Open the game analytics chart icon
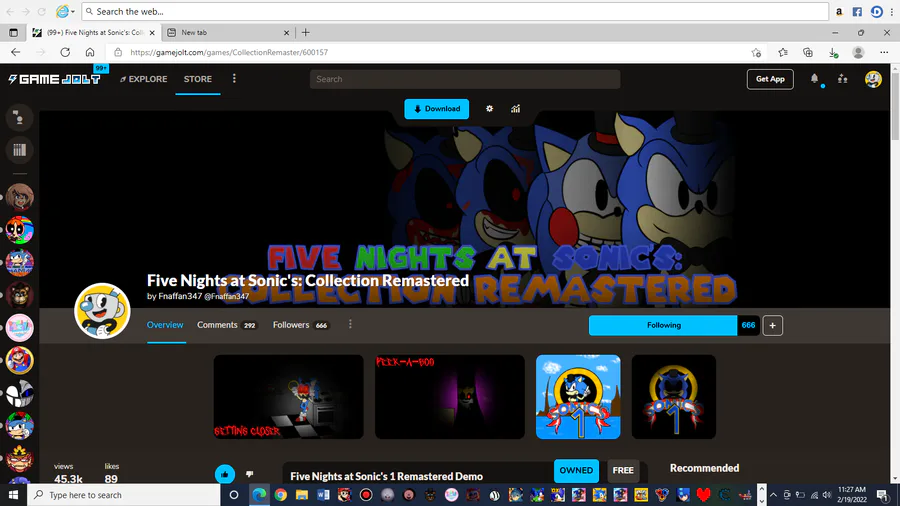 tap(515, 108)
